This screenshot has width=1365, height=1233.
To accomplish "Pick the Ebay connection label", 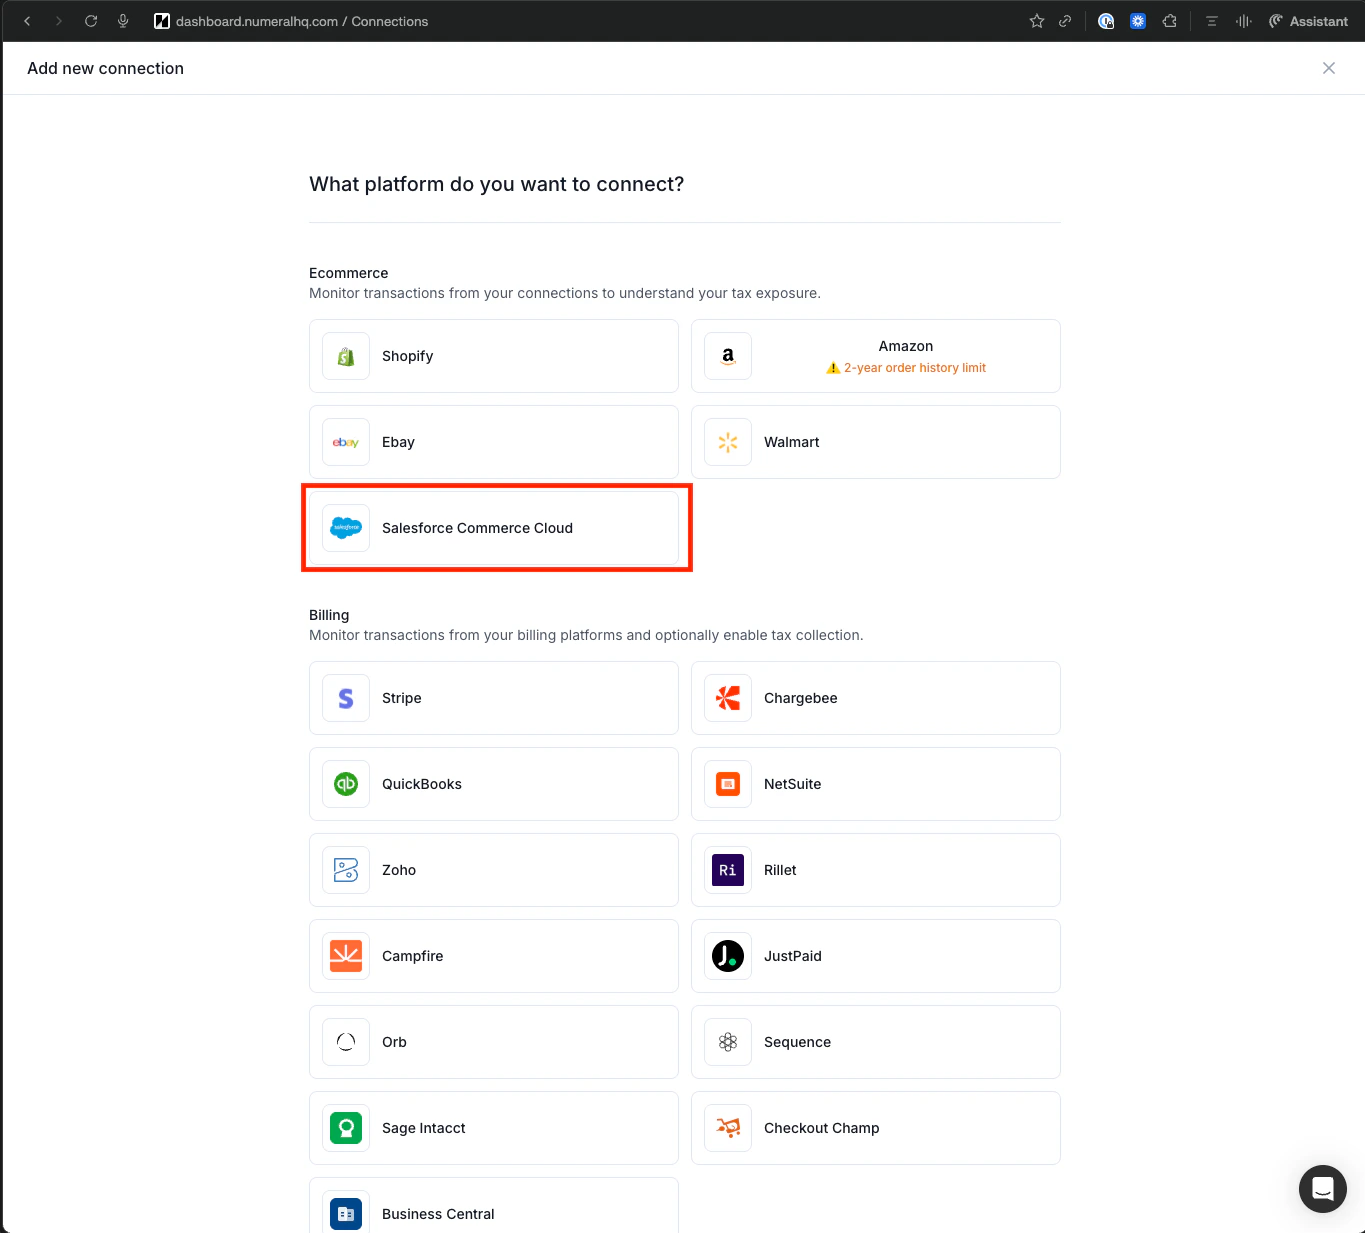I will tap(398, 442).
